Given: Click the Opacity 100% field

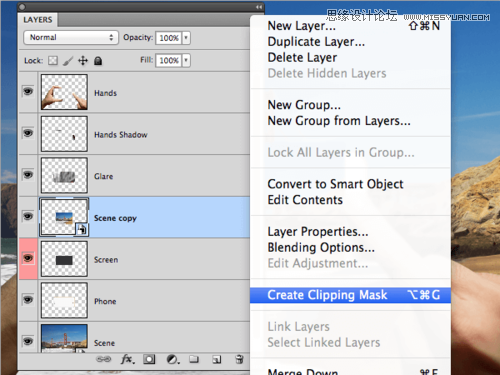Looking at the screenshot, I should click(x=169, y=38).
